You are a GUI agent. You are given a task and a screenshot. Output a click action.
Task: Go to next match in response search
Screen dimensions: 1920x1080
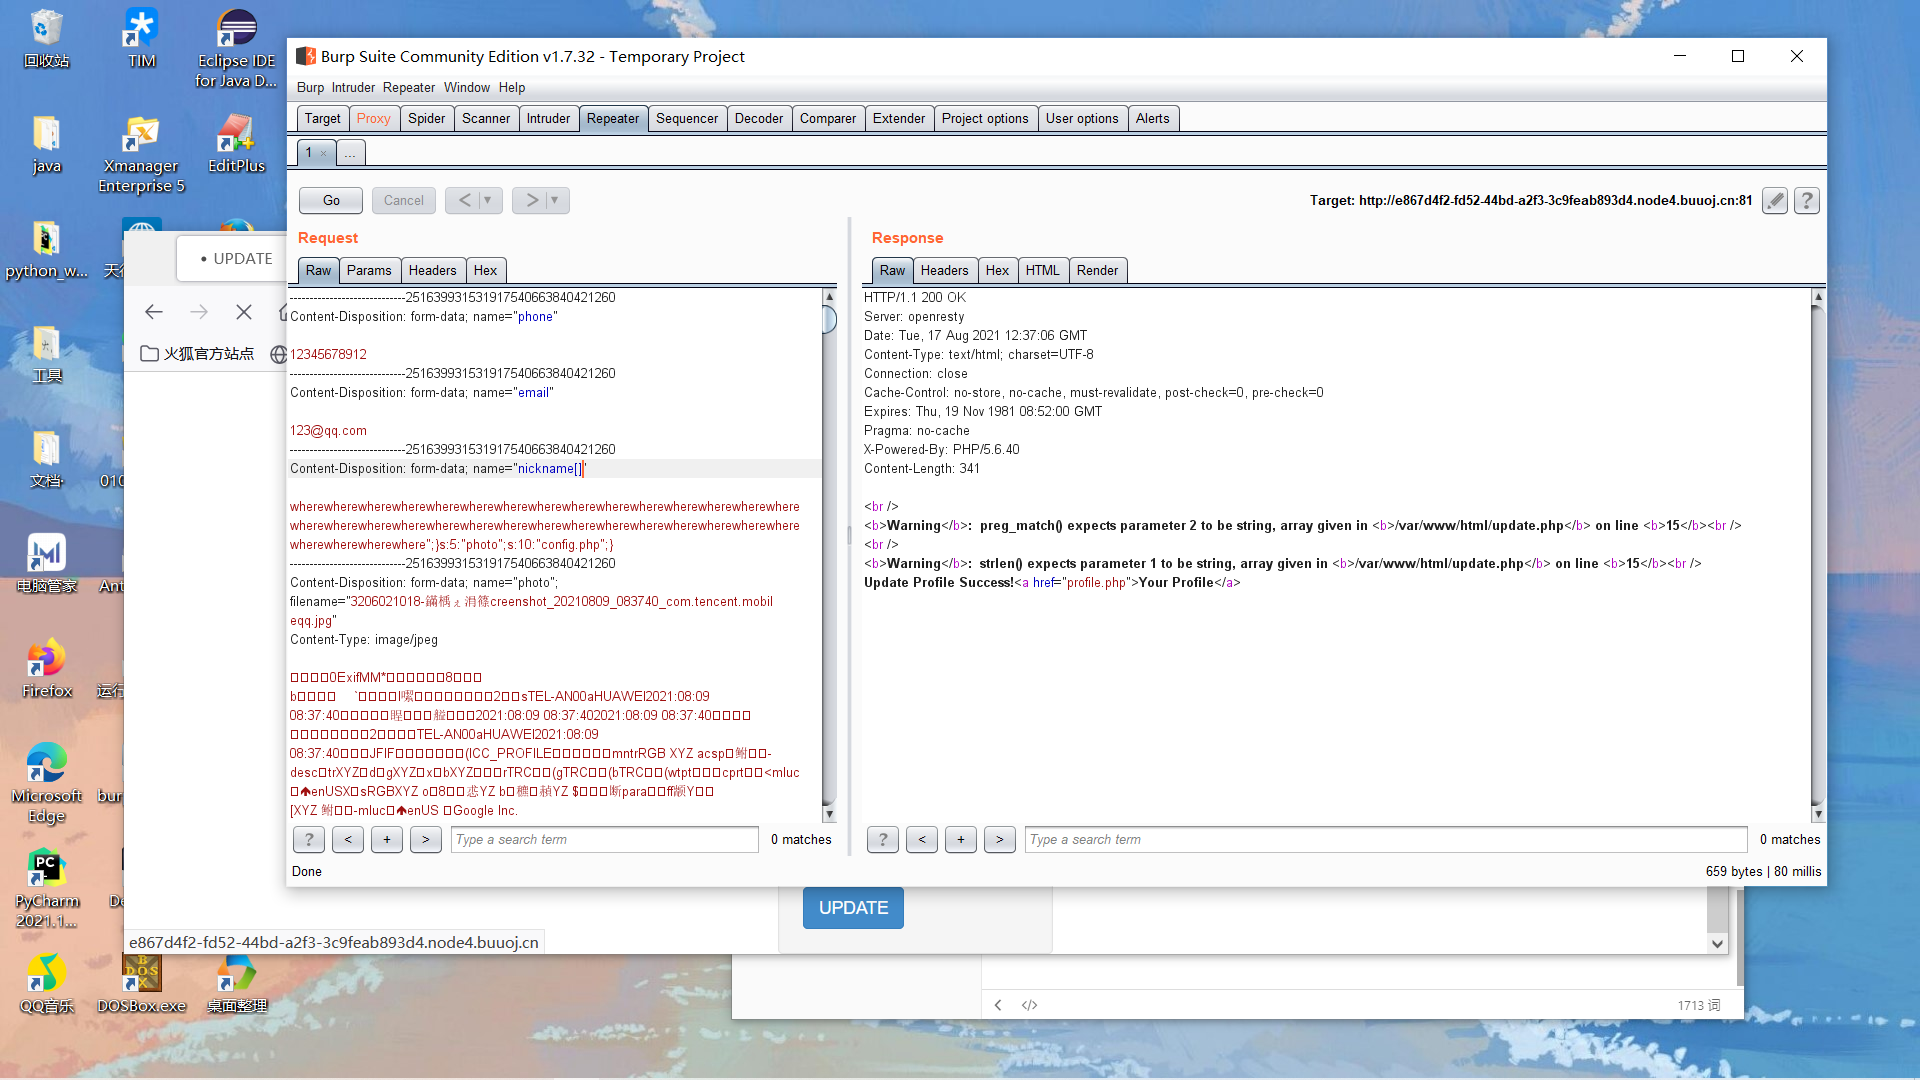click(999, 840)
